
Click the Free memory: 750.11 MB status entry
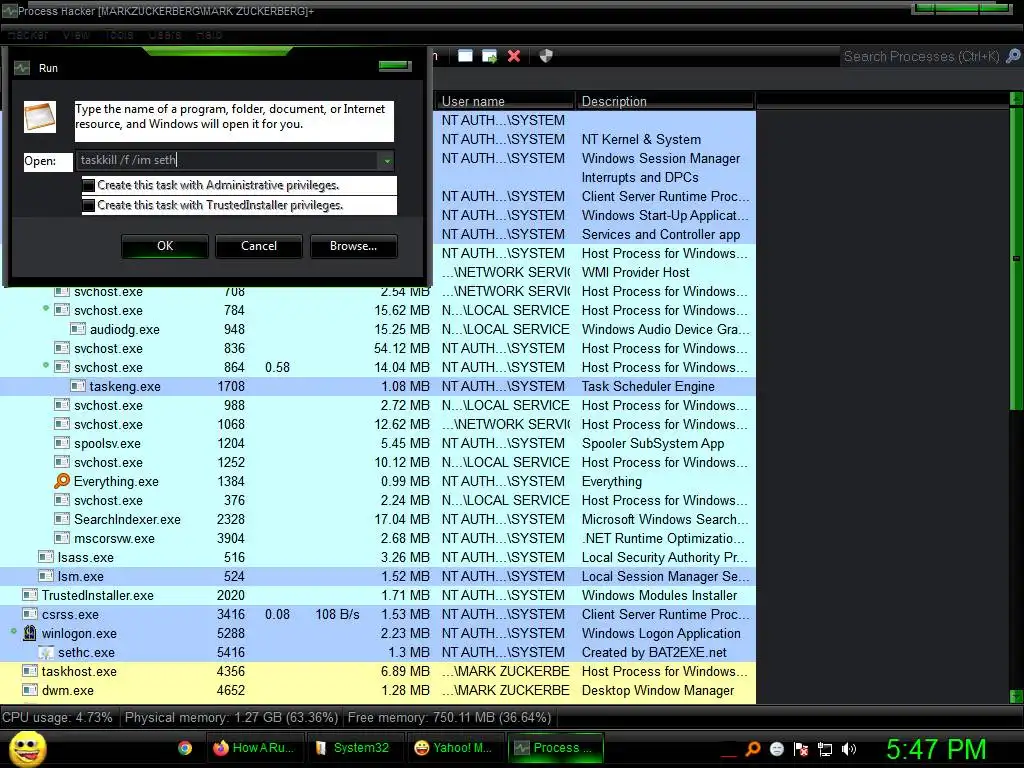[449, 718]
